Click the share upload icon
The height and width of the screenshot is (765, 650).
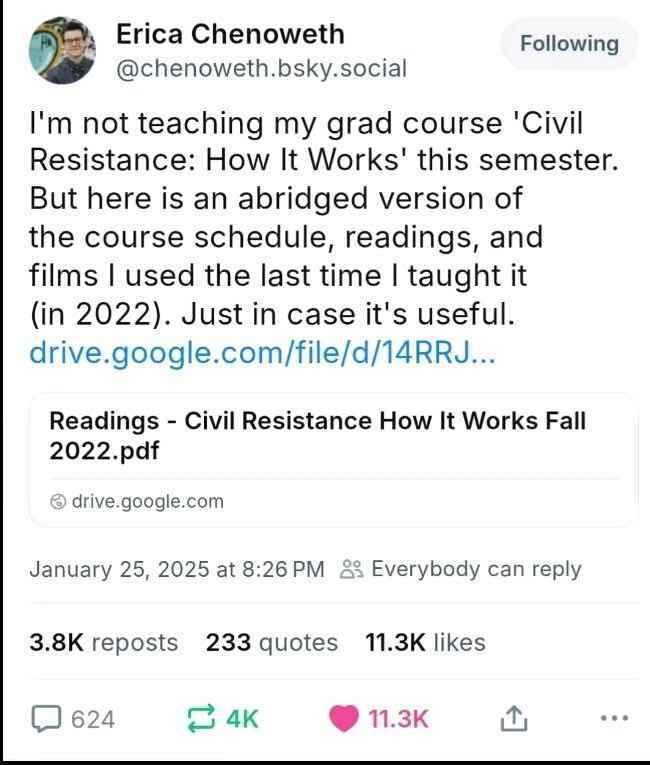[510, 718]
